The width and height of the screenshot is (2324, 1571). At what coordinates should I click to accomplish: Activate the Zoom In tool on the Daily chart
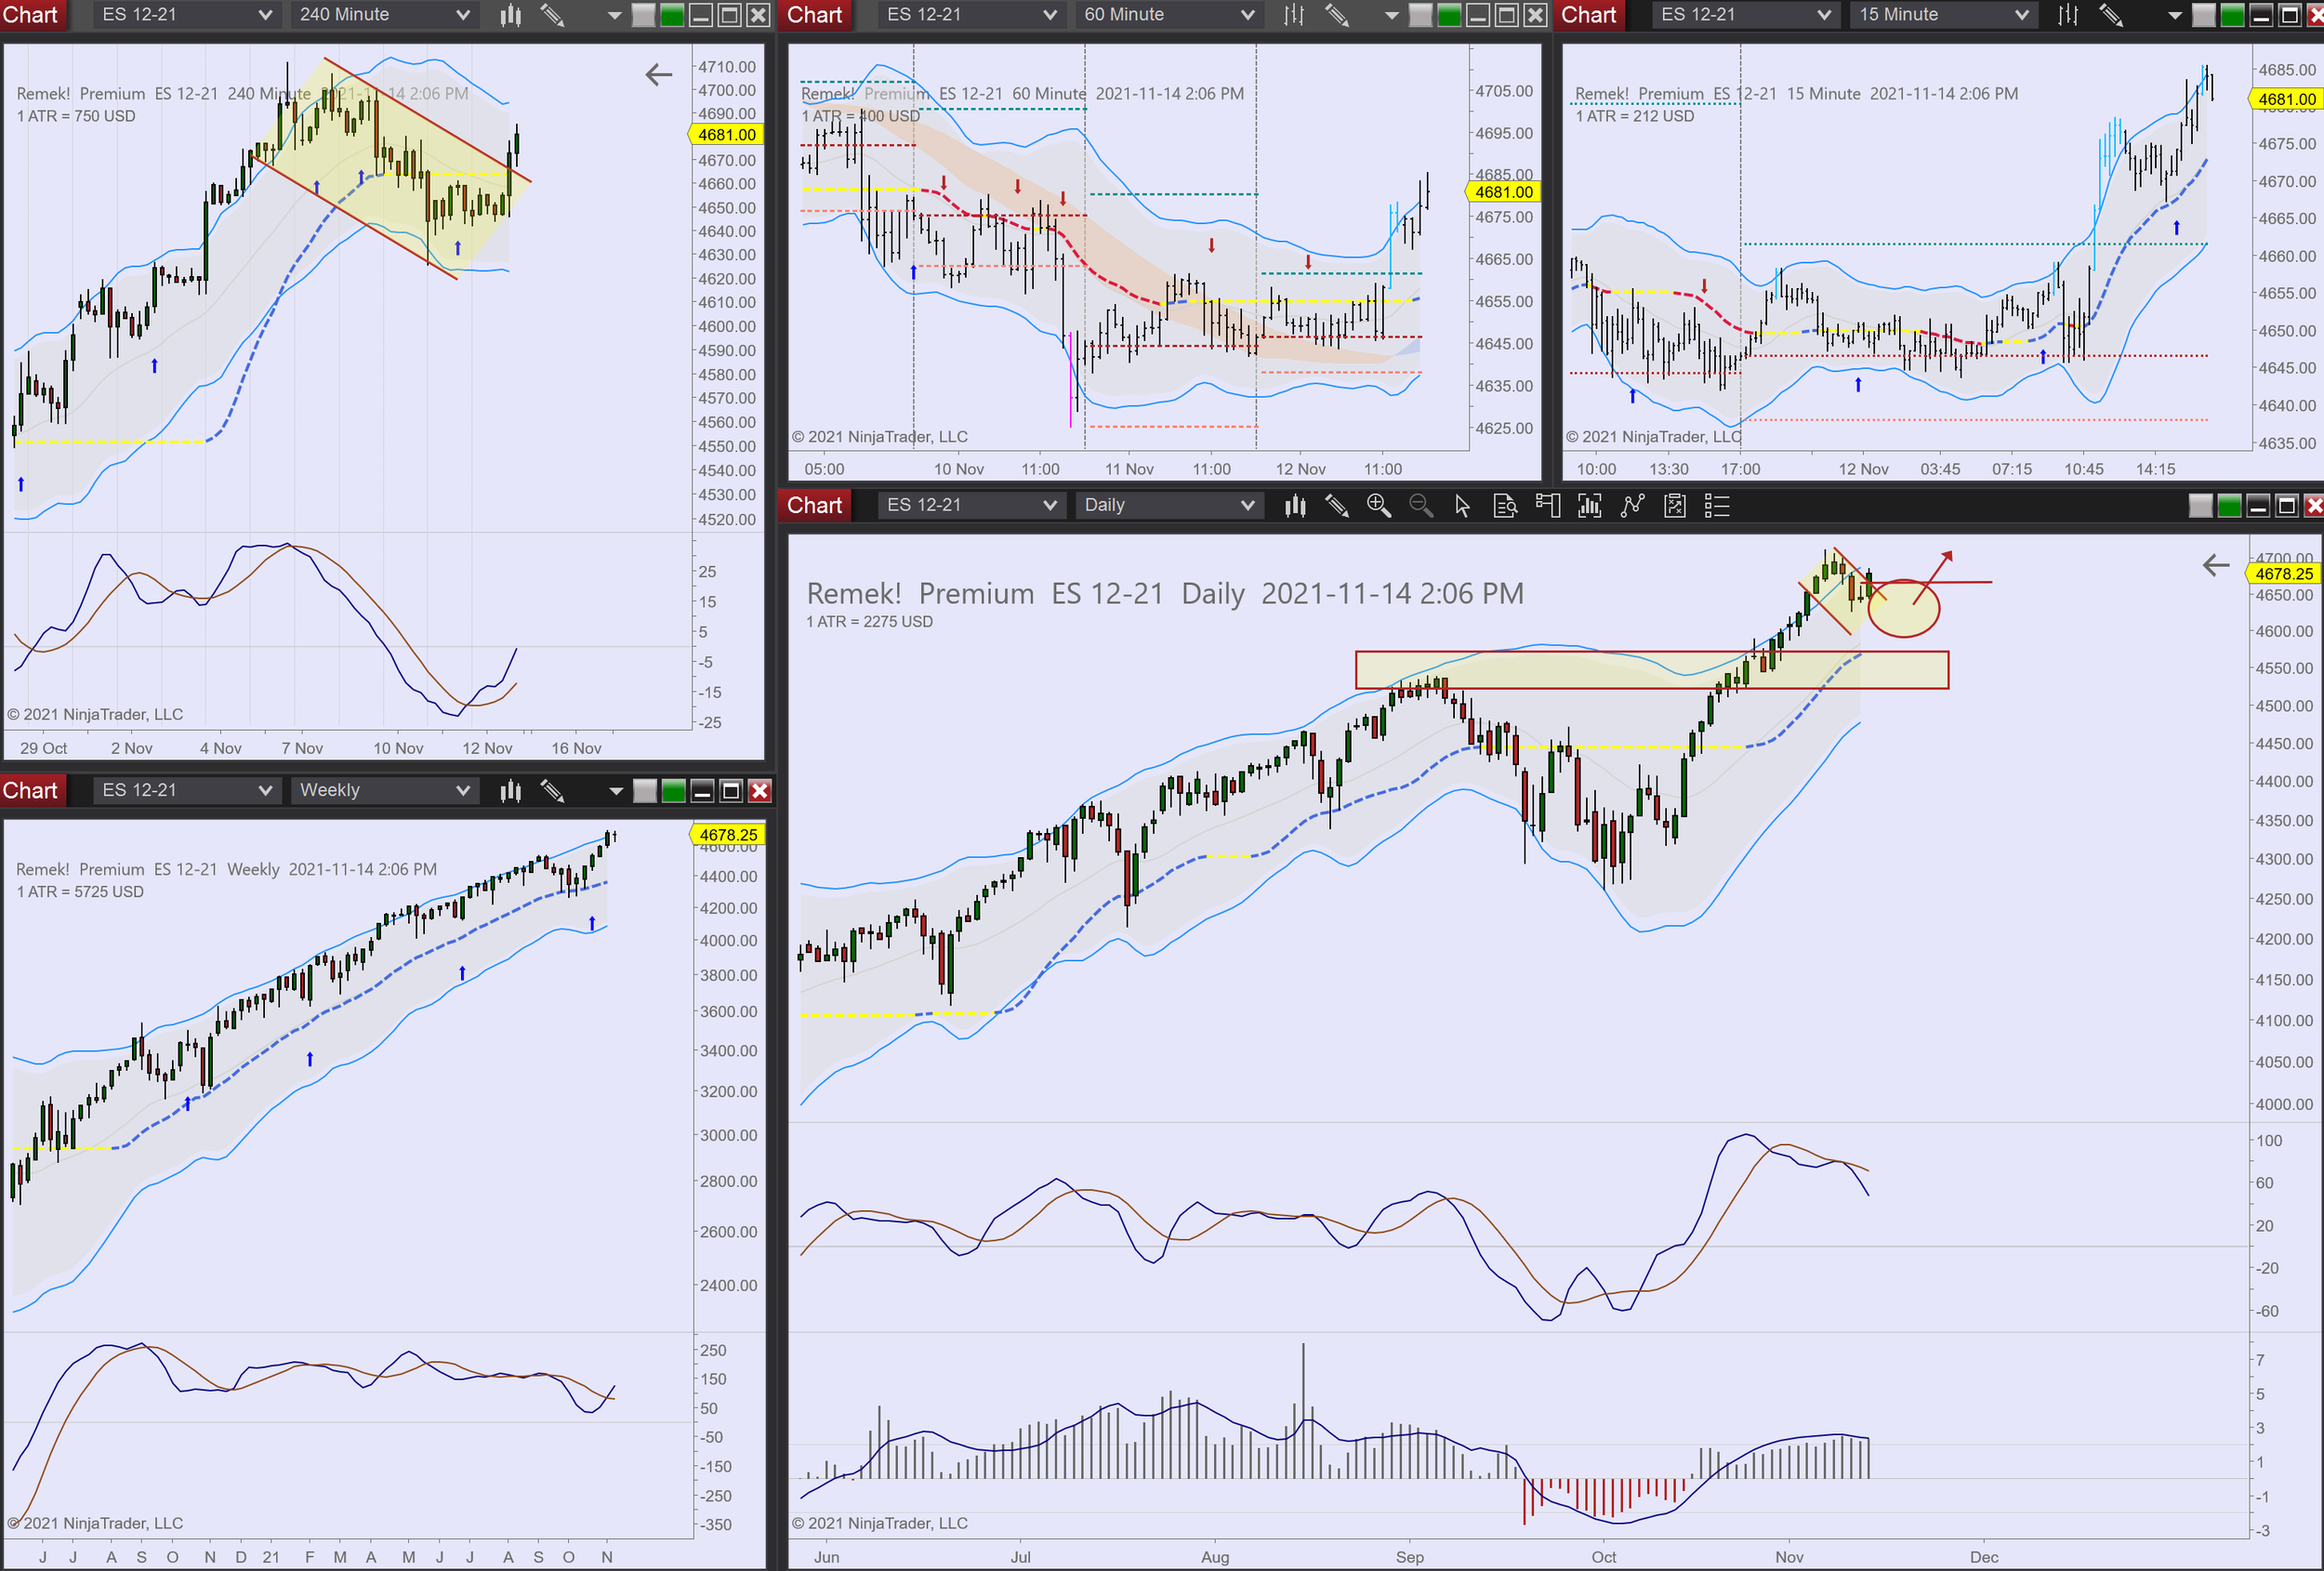tap(1380, 506)
